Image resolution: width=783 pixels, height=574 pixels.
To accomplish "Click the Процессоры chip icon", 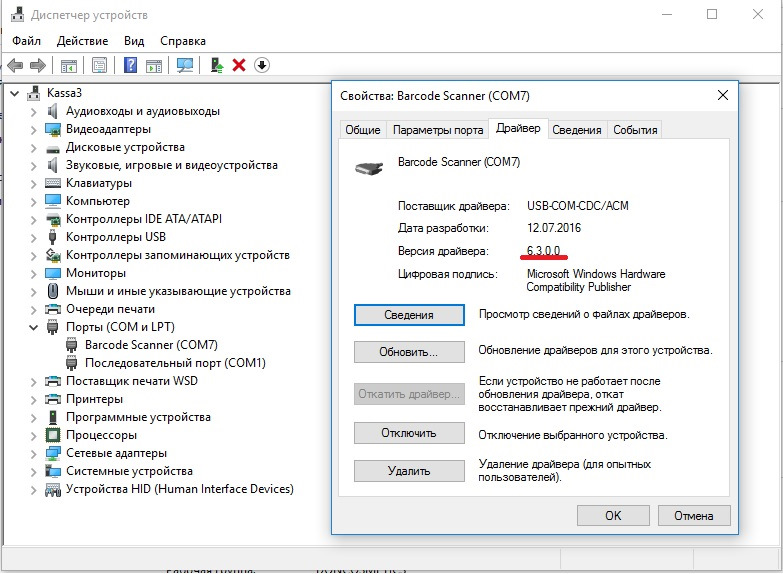I will click(53, 435).
